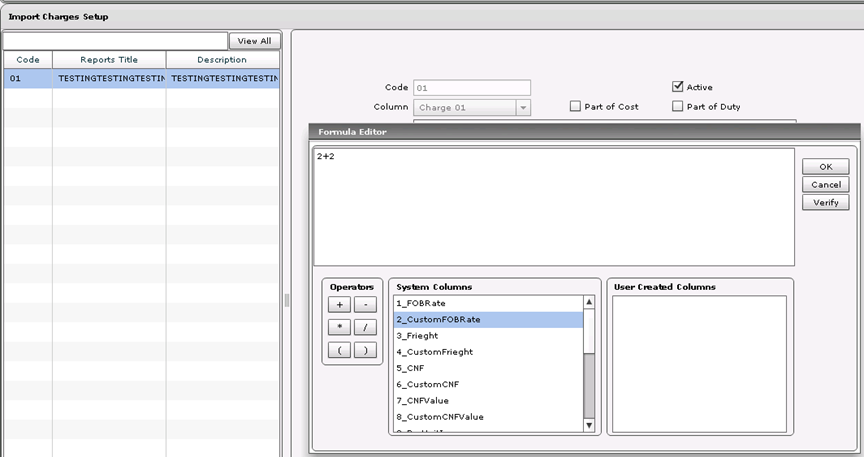Enable Part of Duty checkbox
Image resolution: width=864 pixels, height=457 pixels.
pos(678,106)
